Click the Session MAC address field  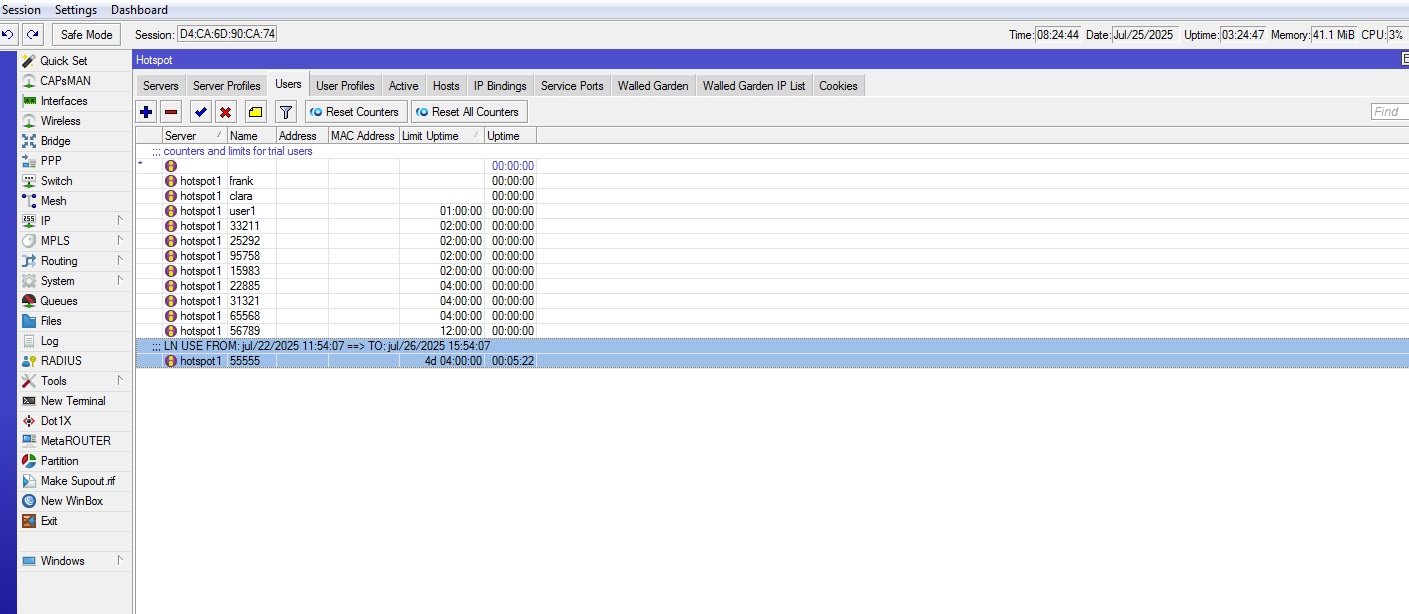[x=227, y=34]
